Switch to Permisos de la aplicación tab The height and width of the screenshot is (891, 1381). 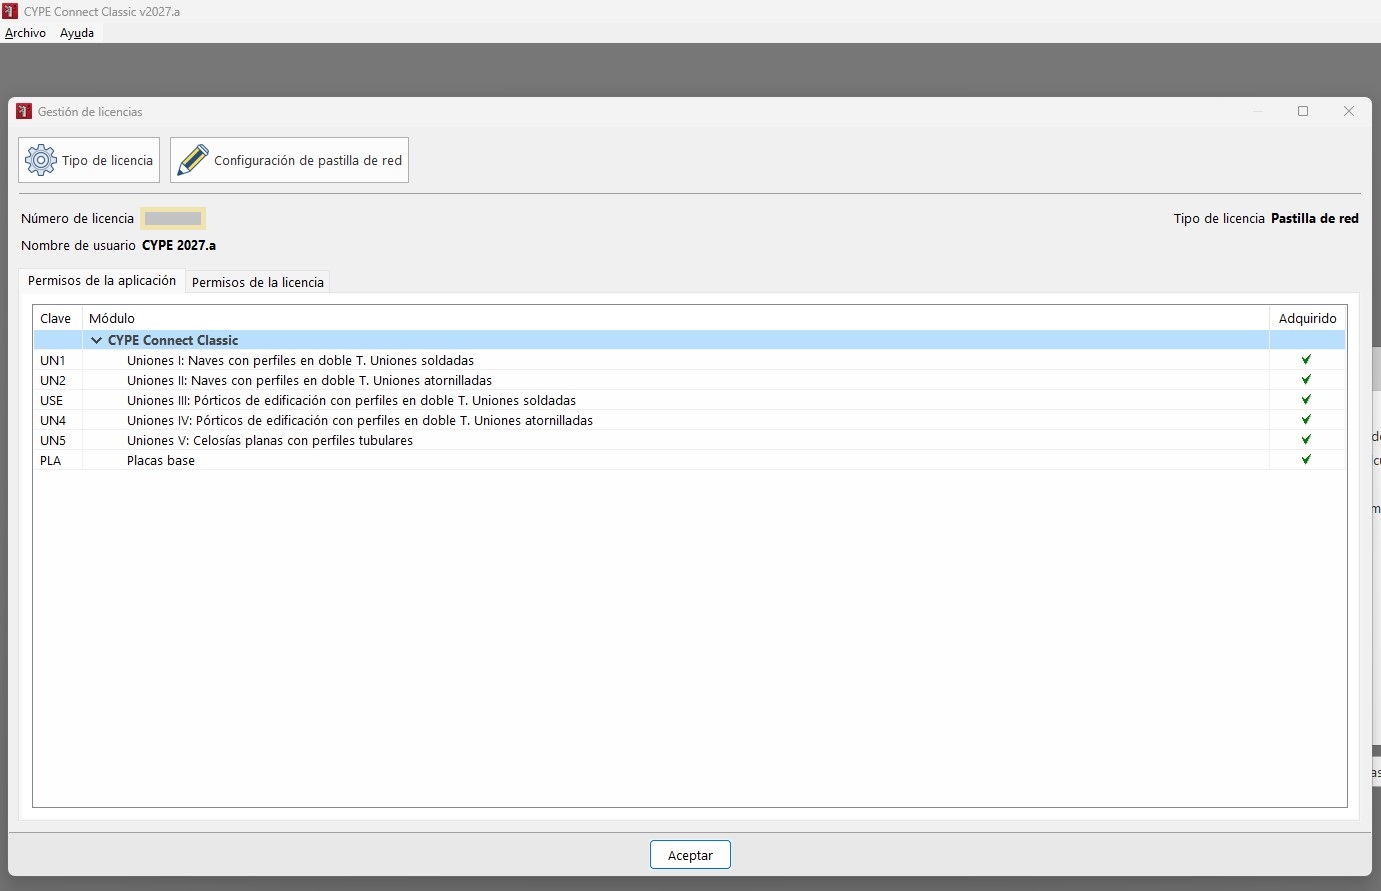click(102, 281)
